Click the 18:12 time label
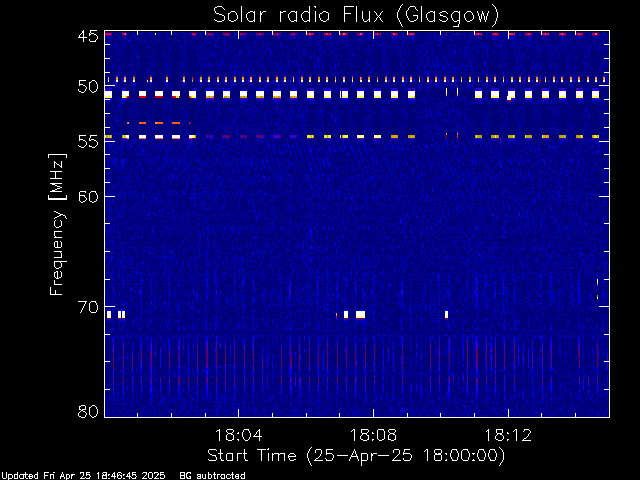Viewport: 640px width, 480px height. (x=508, y=435)
